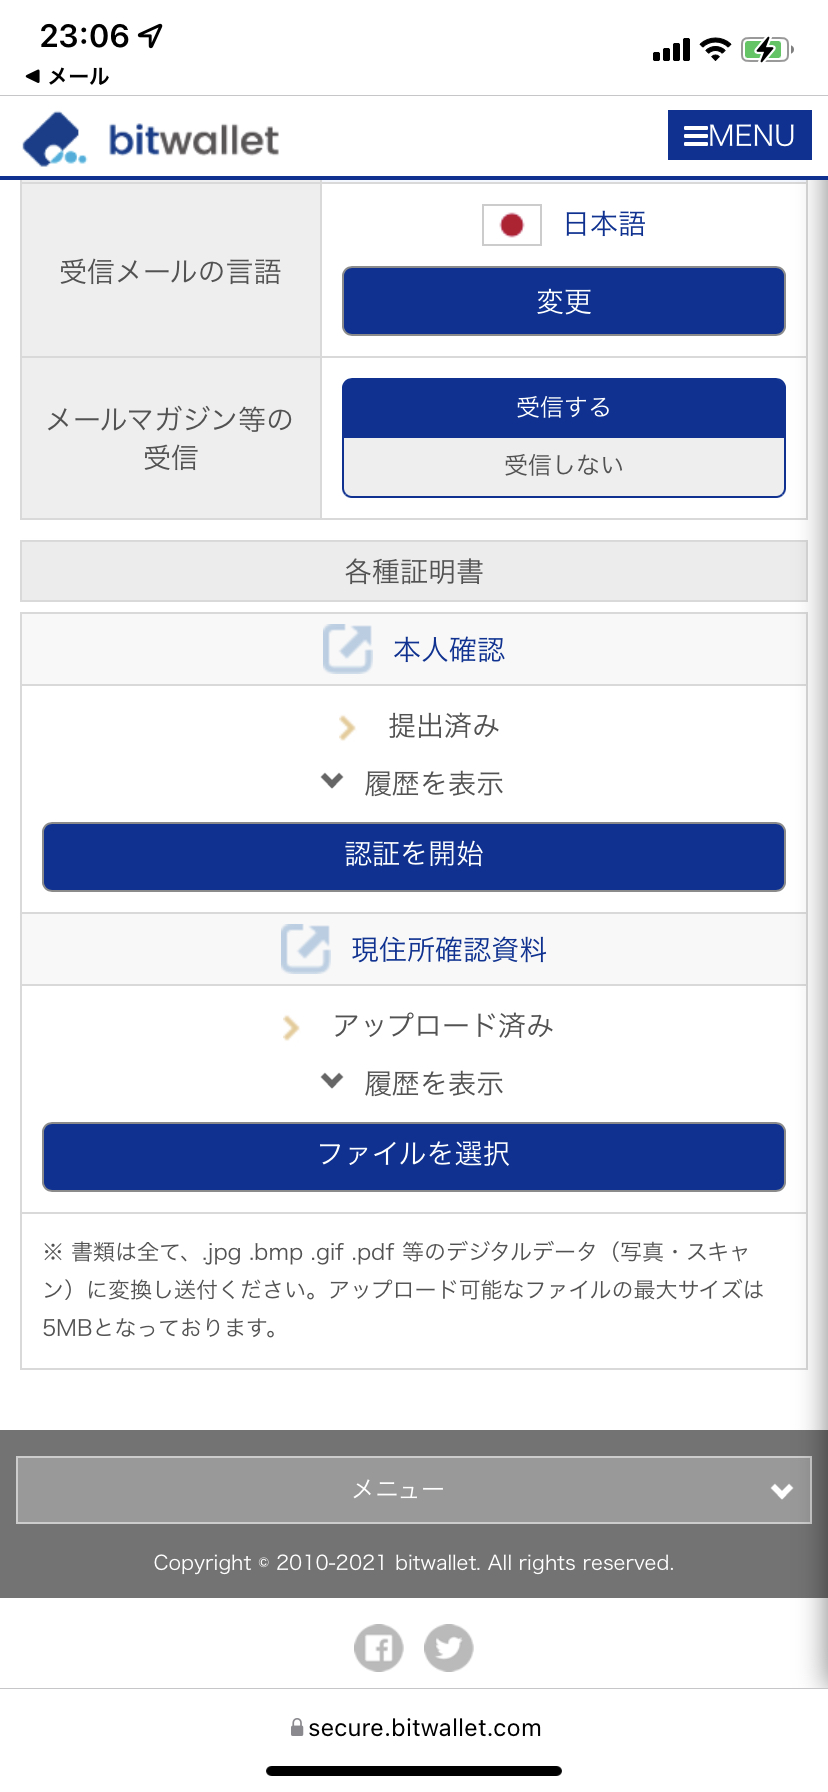Image resolution: width=828 pixels, height=1792 pixels.
Task: Click the 変更 language change button
Action: [x=564, y=301]
